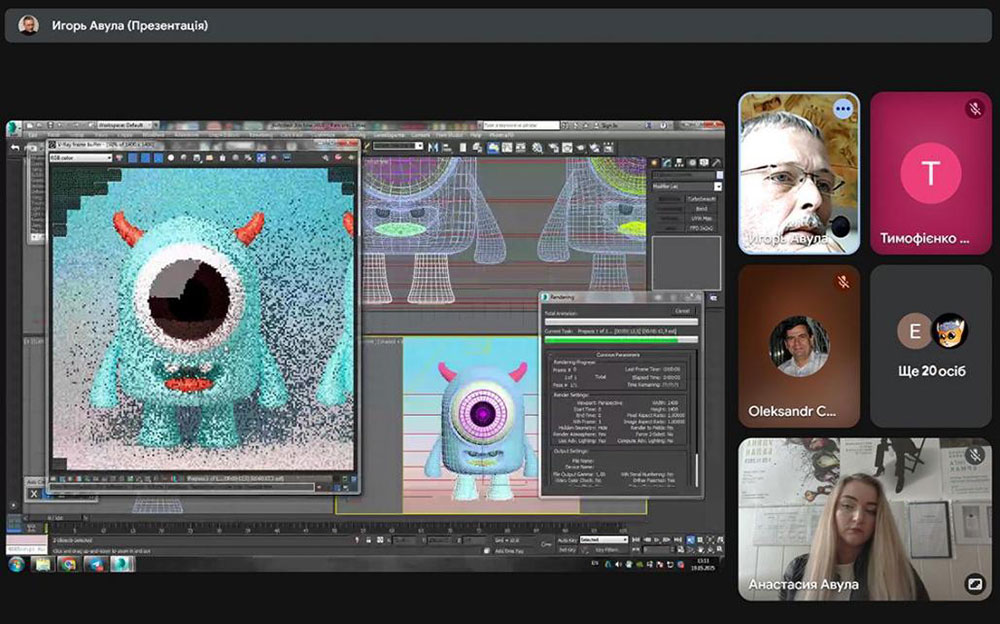Select the Mirror tool in main toolbar
1000x624 pixels.
tap(434, 148)
